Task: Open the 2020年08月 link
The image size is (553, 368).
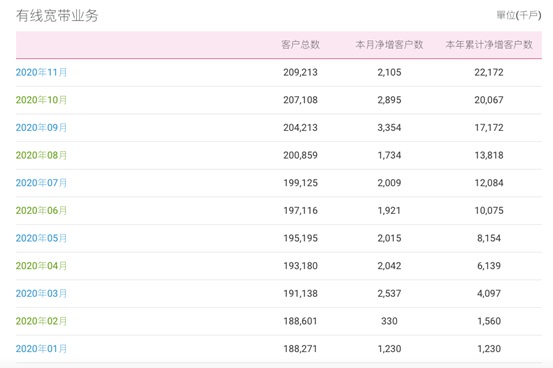Action: point(41,155)
